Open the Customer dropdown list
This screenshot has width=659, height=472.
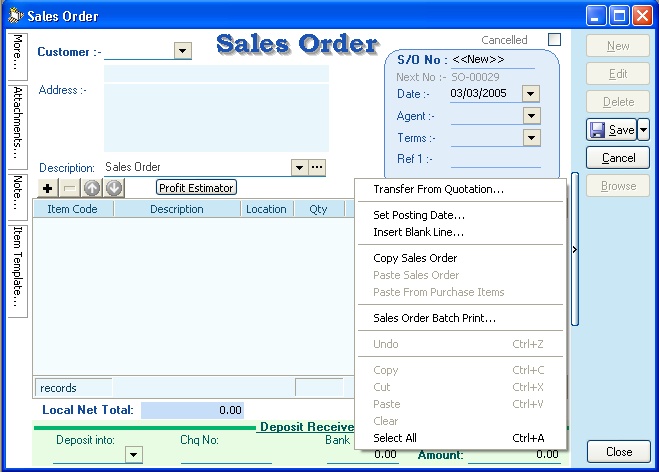point(182,51)
